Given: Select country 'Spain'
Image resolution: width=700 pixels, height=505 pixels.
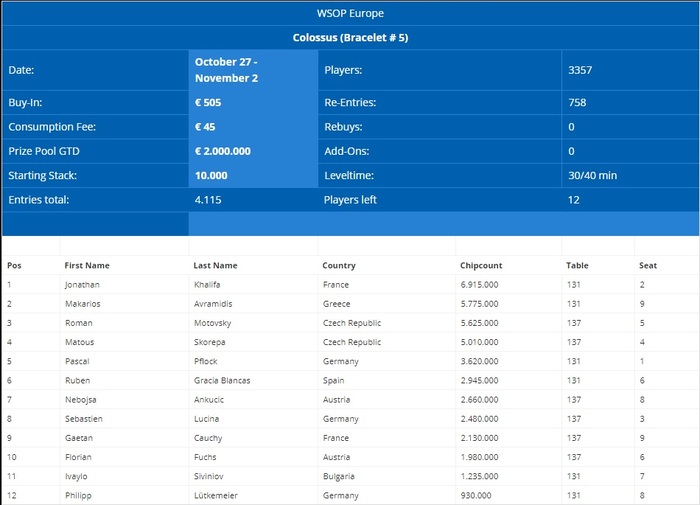Looking at the screenshot, I should (x=333, y=381).
